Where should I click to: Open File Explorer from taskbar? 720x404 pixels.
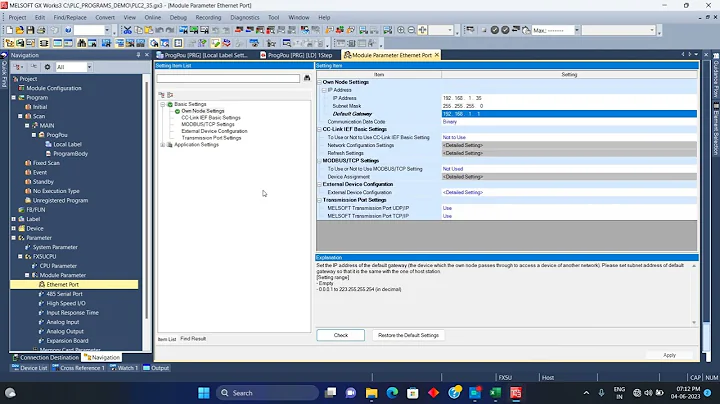tap(371, 393)
